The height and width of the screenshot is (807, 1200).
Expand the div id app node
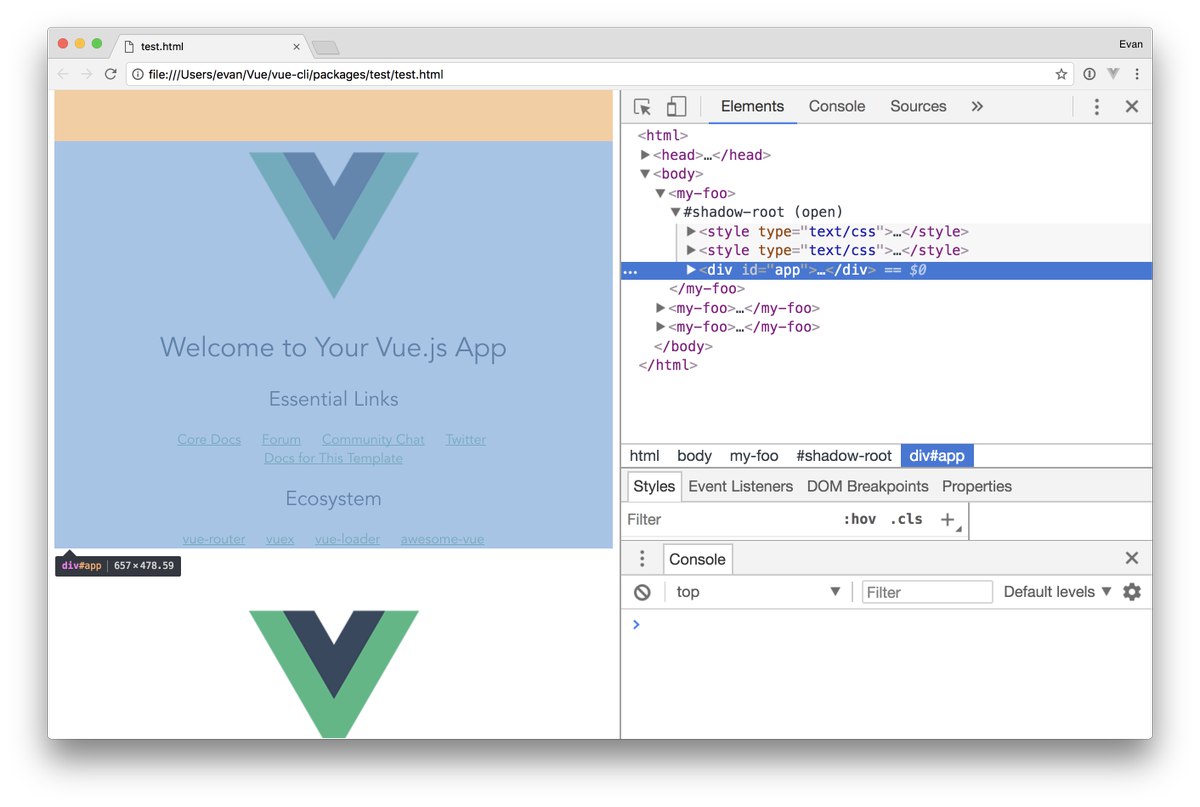pyautogui.click(x=691, y=270)
